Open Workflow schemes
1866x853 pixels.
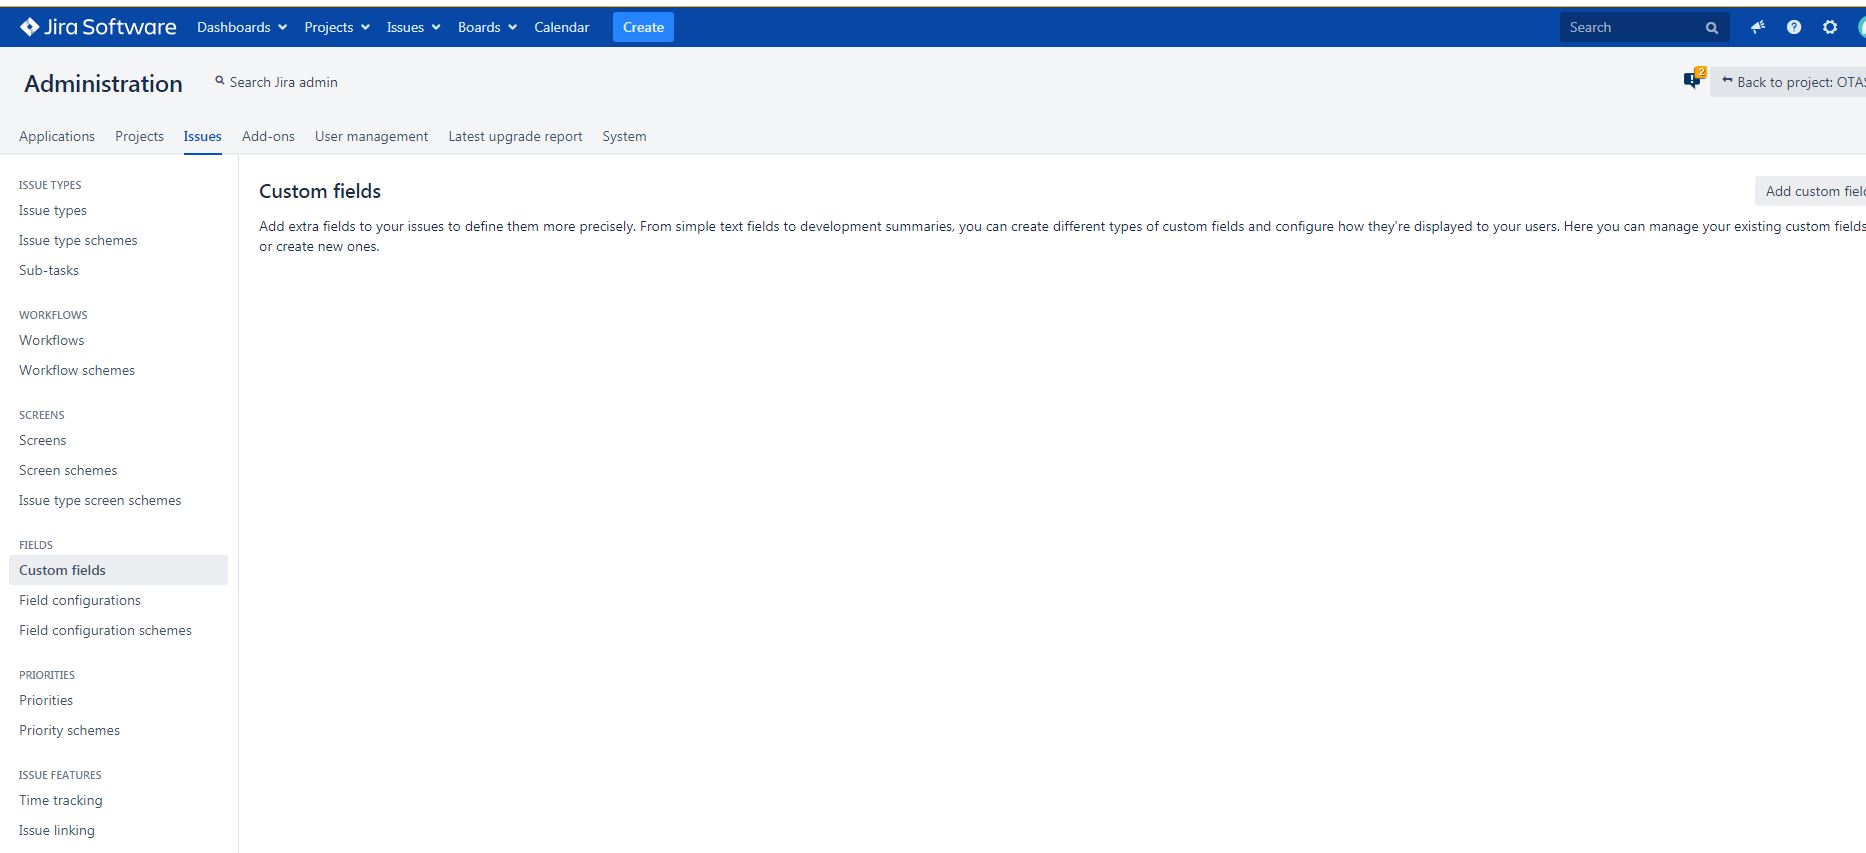tap(77, 370)
